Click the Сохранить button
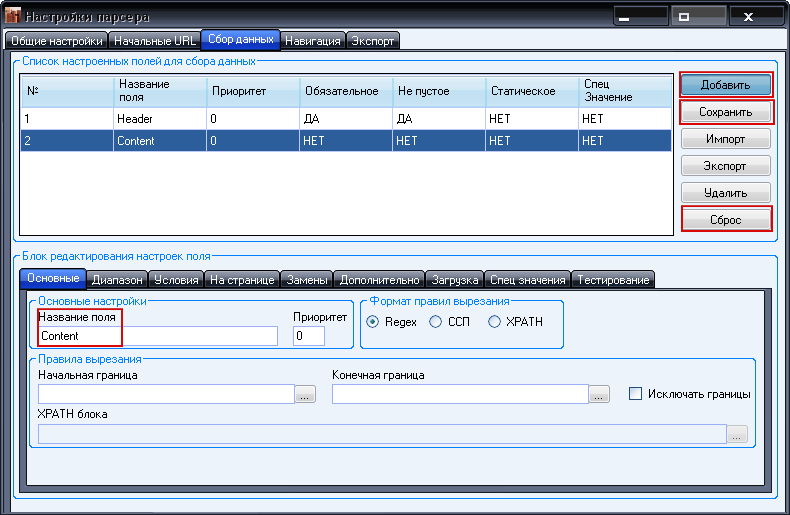 pyautogui.click(x=726, y=111)
